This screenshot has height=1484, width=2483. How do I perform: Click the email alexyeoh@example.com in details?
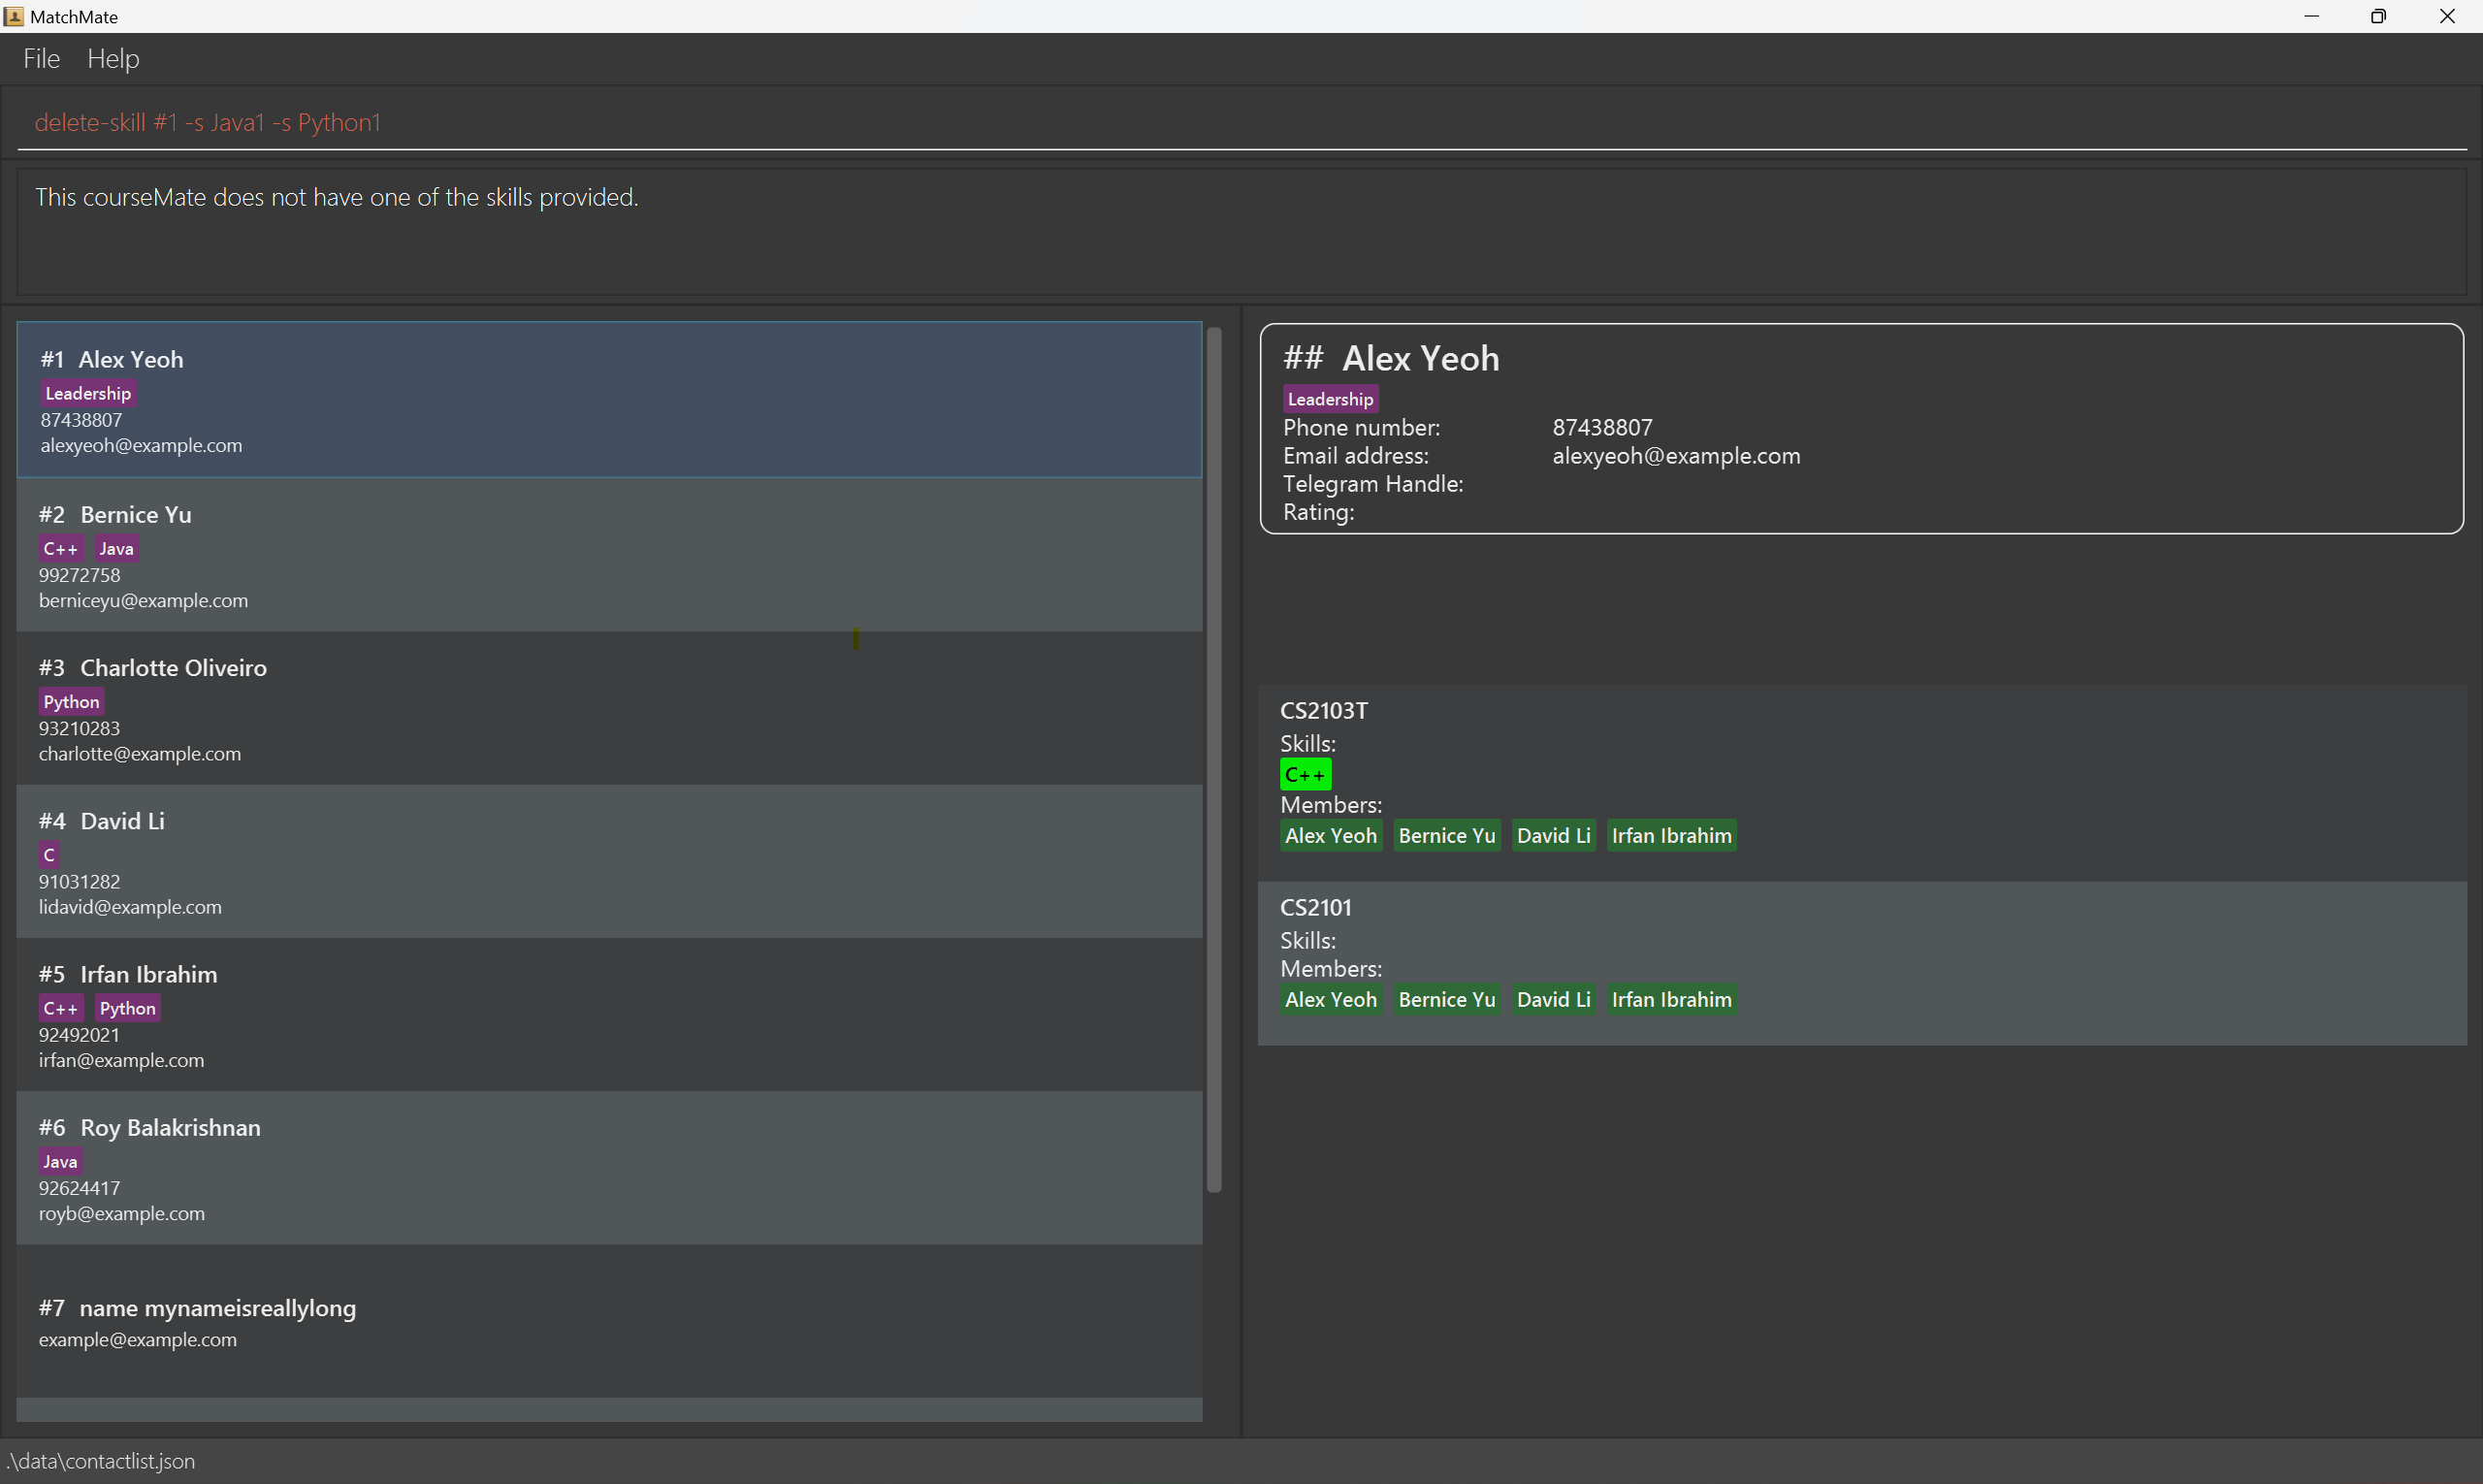[1676, 455]
